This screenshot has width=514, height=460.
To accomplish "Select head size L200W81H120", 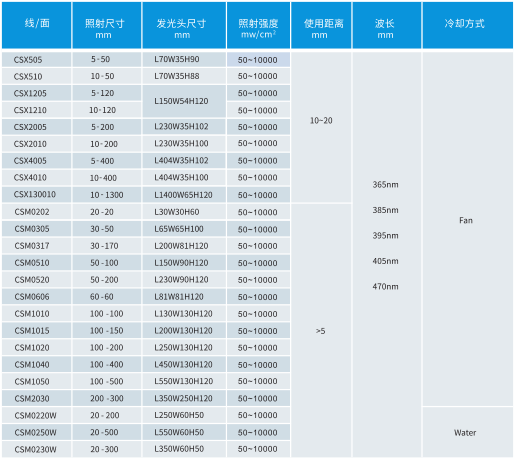I will (x=184, y=246).
